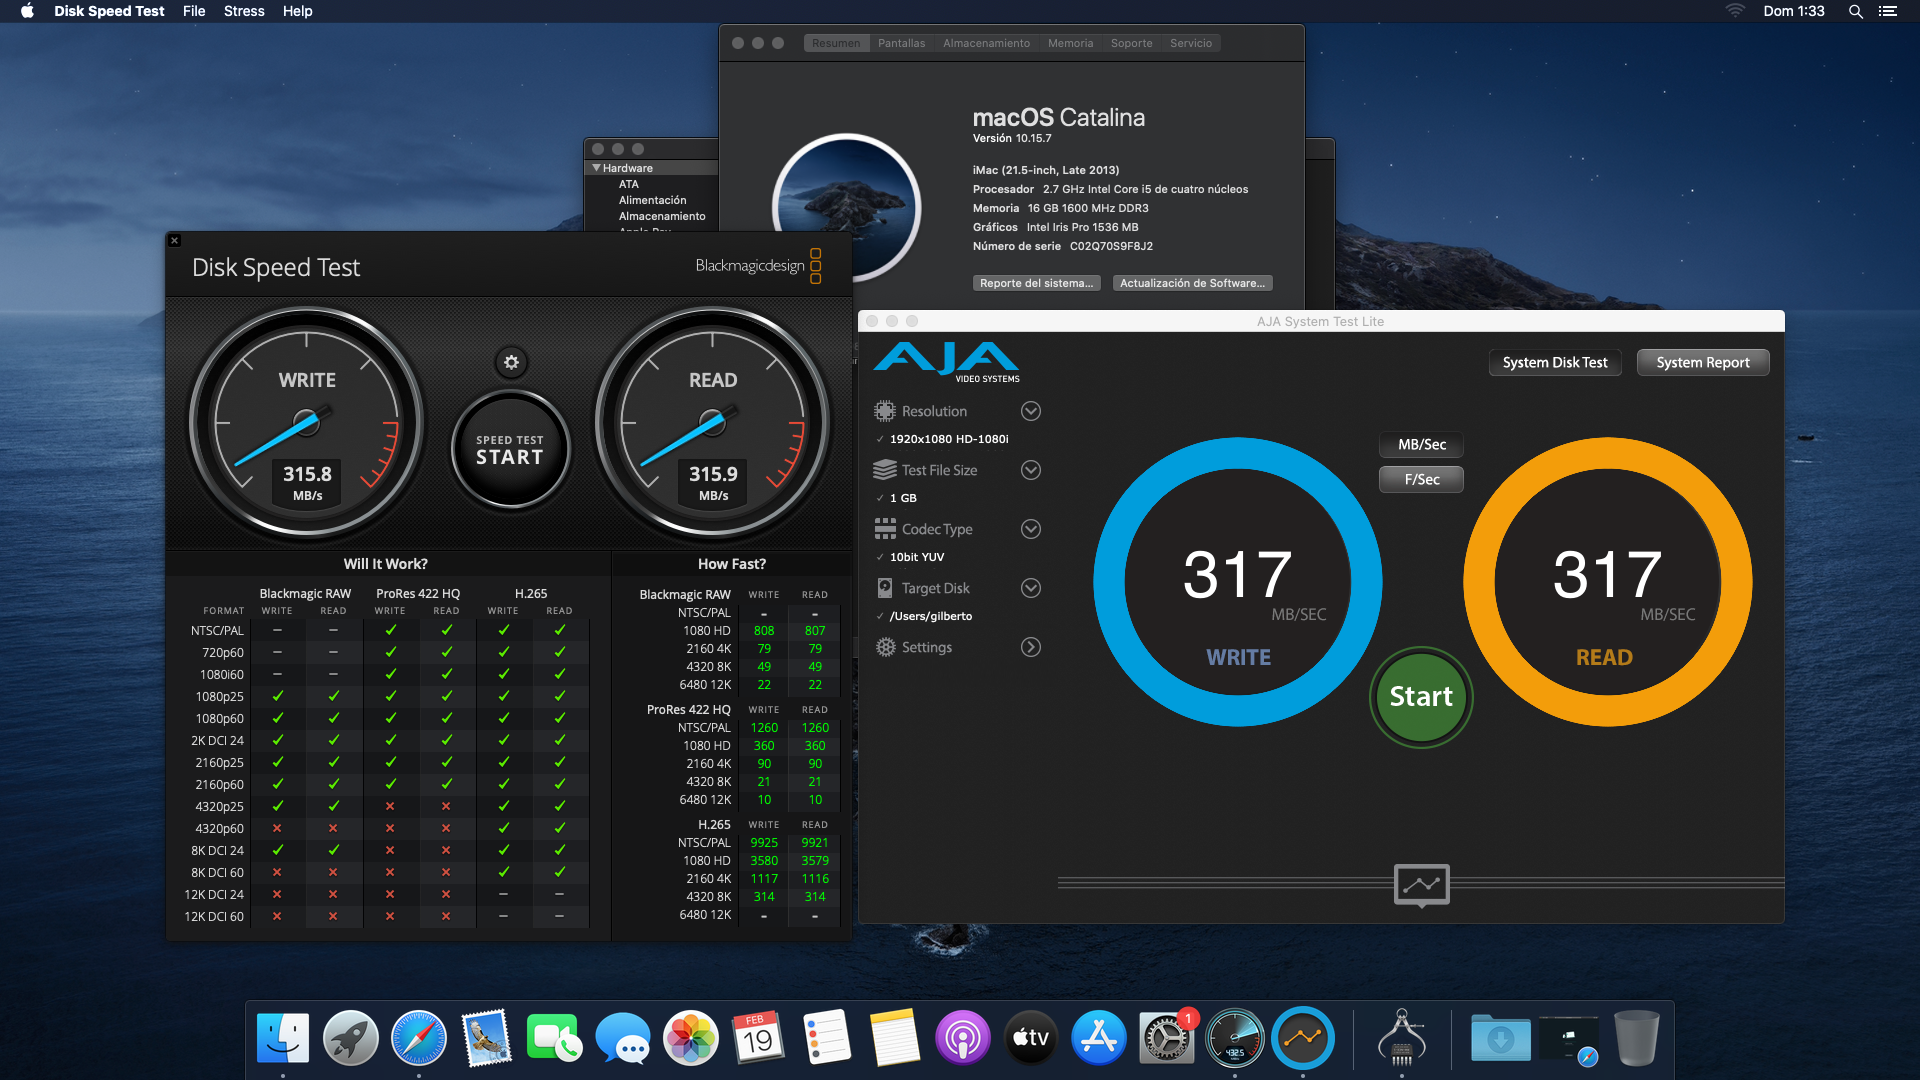Click the Test File Size stack icon
Image resolution: width=1920 pixels, height=1080 pixels.
point(884,470)
